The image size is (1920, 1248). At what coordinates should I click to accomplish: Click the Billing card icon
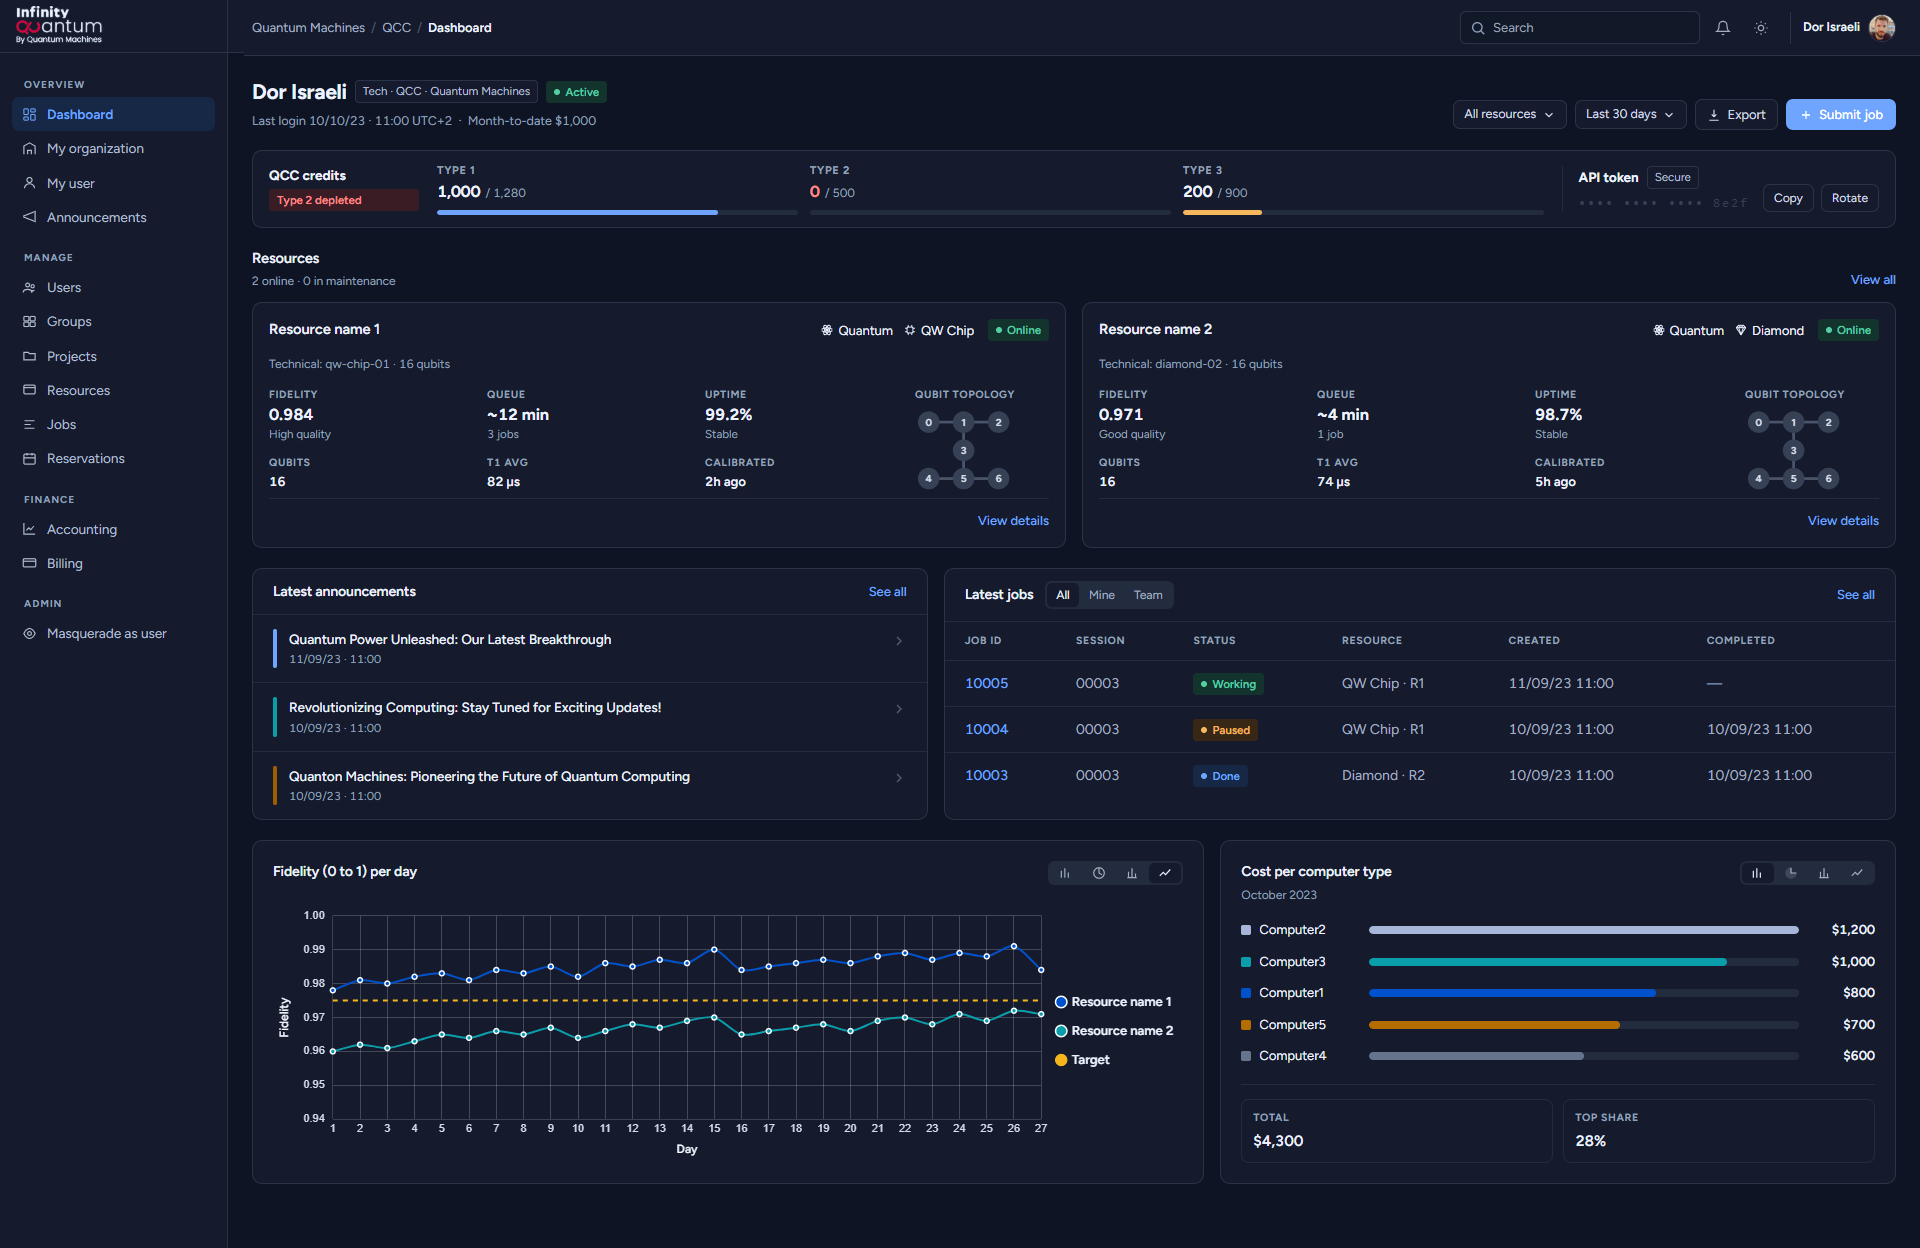pos(29,563)
